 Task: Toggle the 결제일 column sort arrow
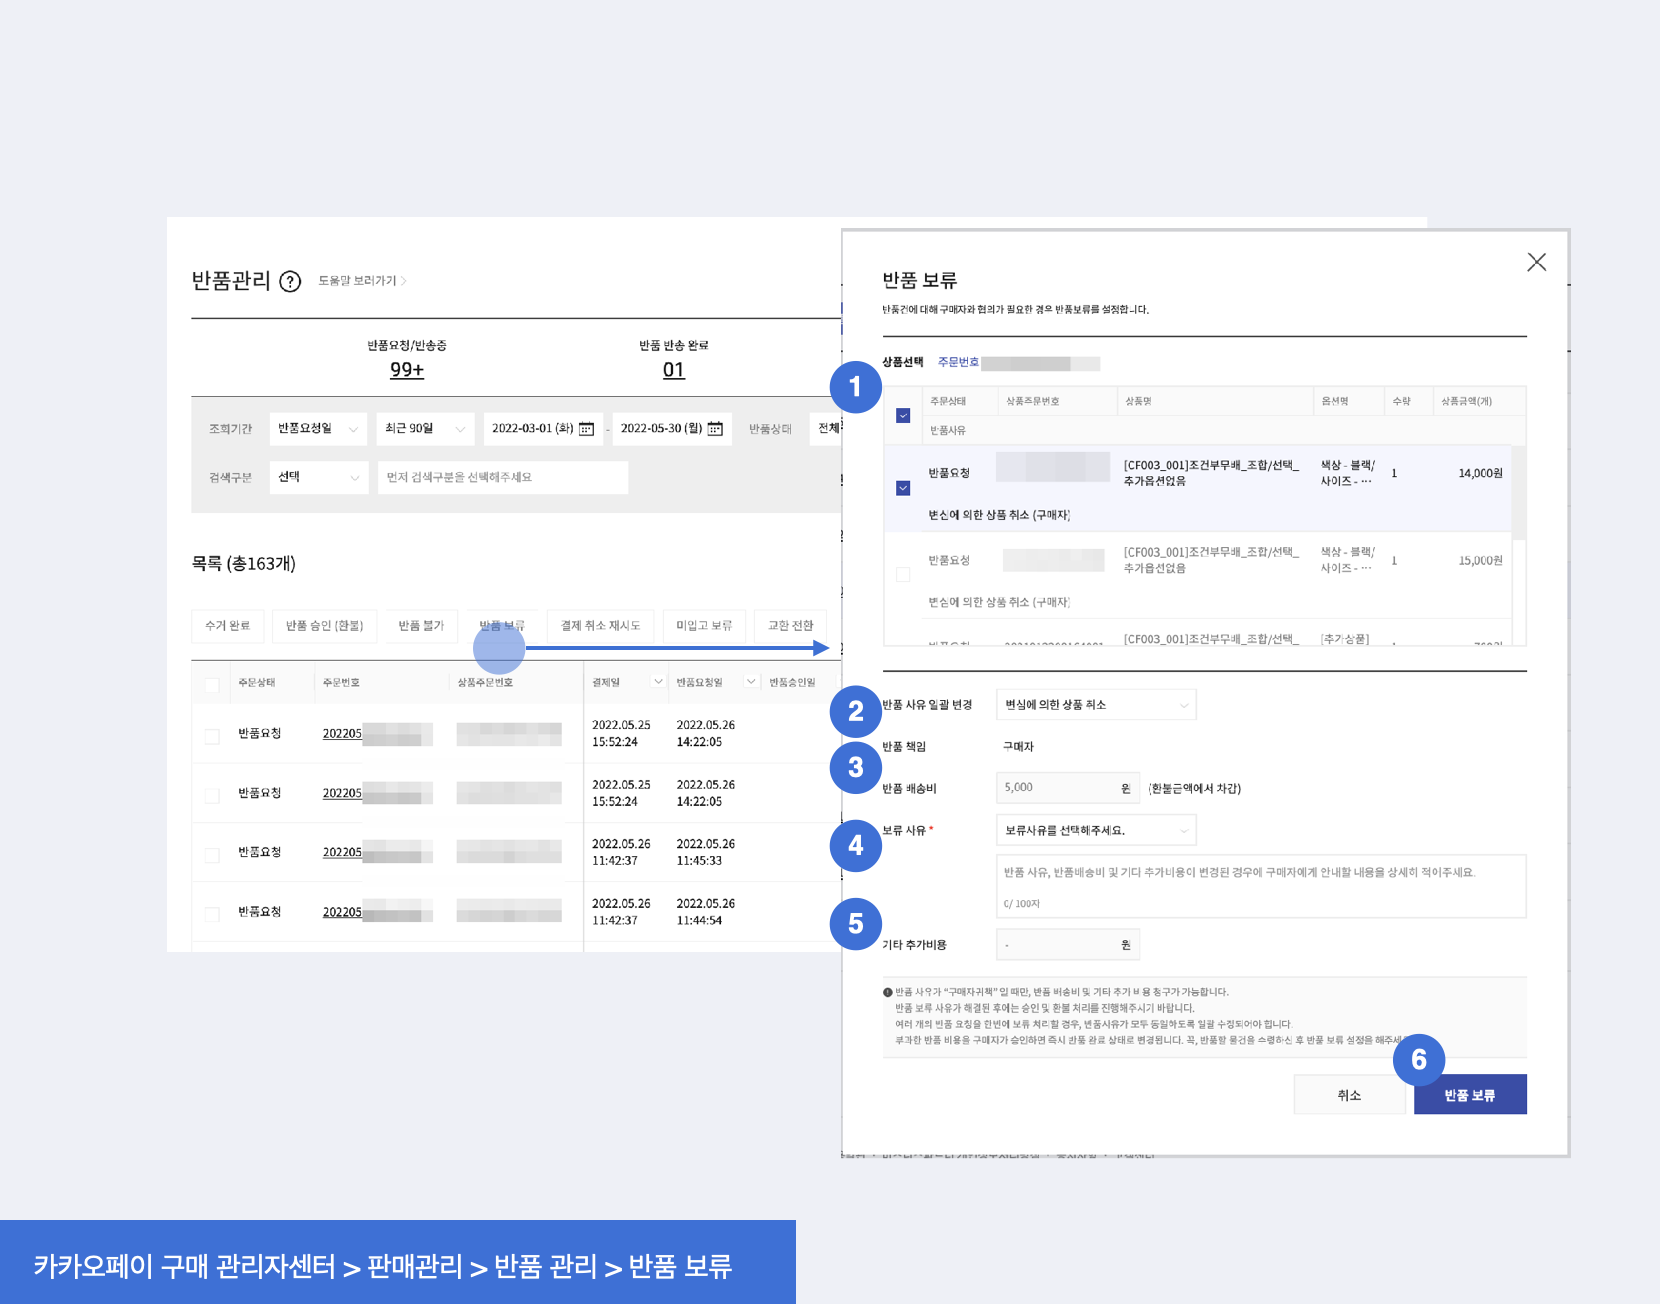coord(658,682)
